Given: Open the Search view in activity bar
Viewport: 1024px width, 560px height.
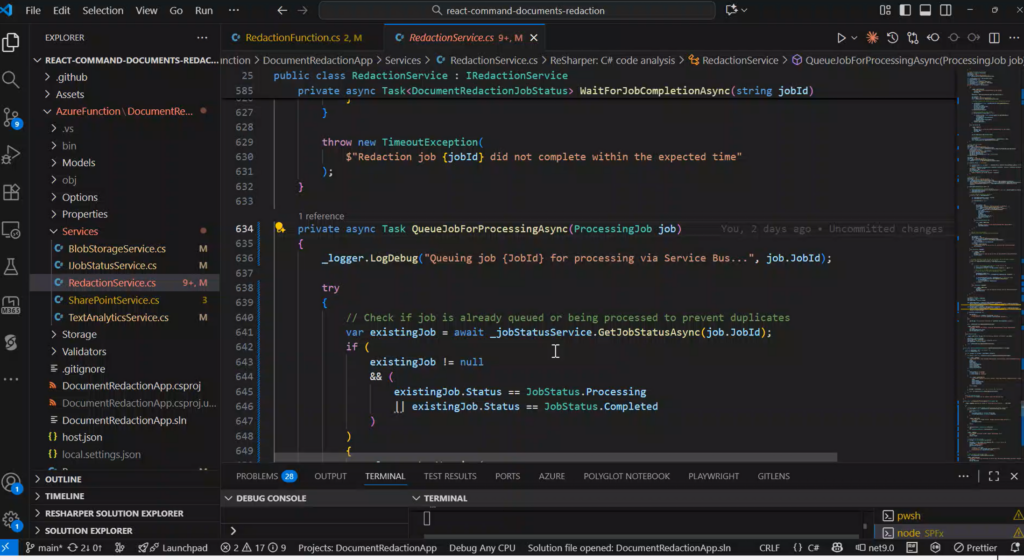Looking at the screenshot, I should point(12,80).
